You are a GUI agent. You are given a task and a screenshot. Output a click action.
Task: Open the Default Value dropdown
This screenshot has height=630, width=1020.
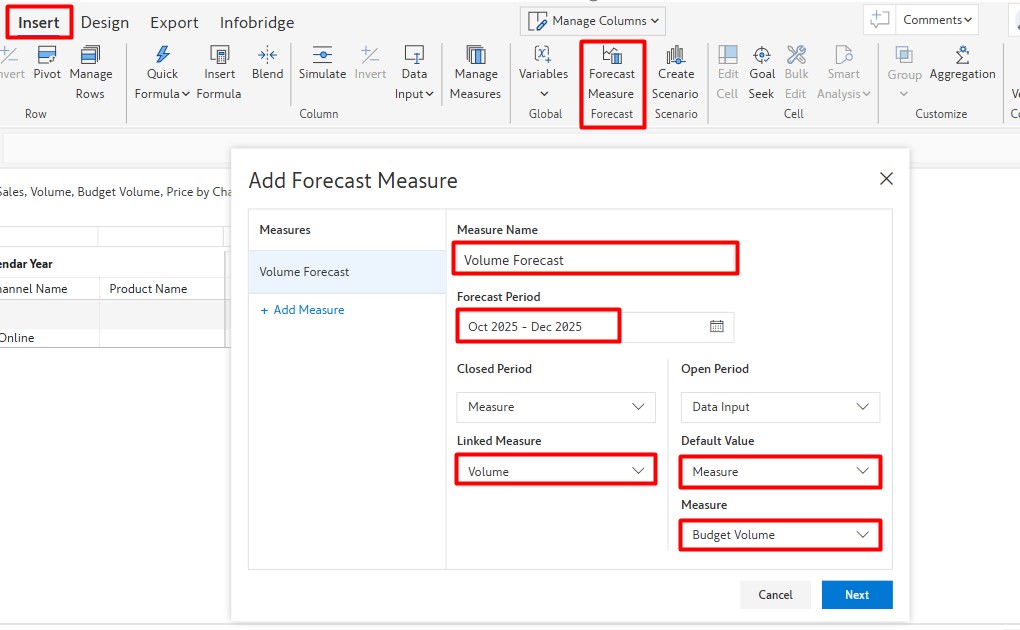(x=781, y=471)
